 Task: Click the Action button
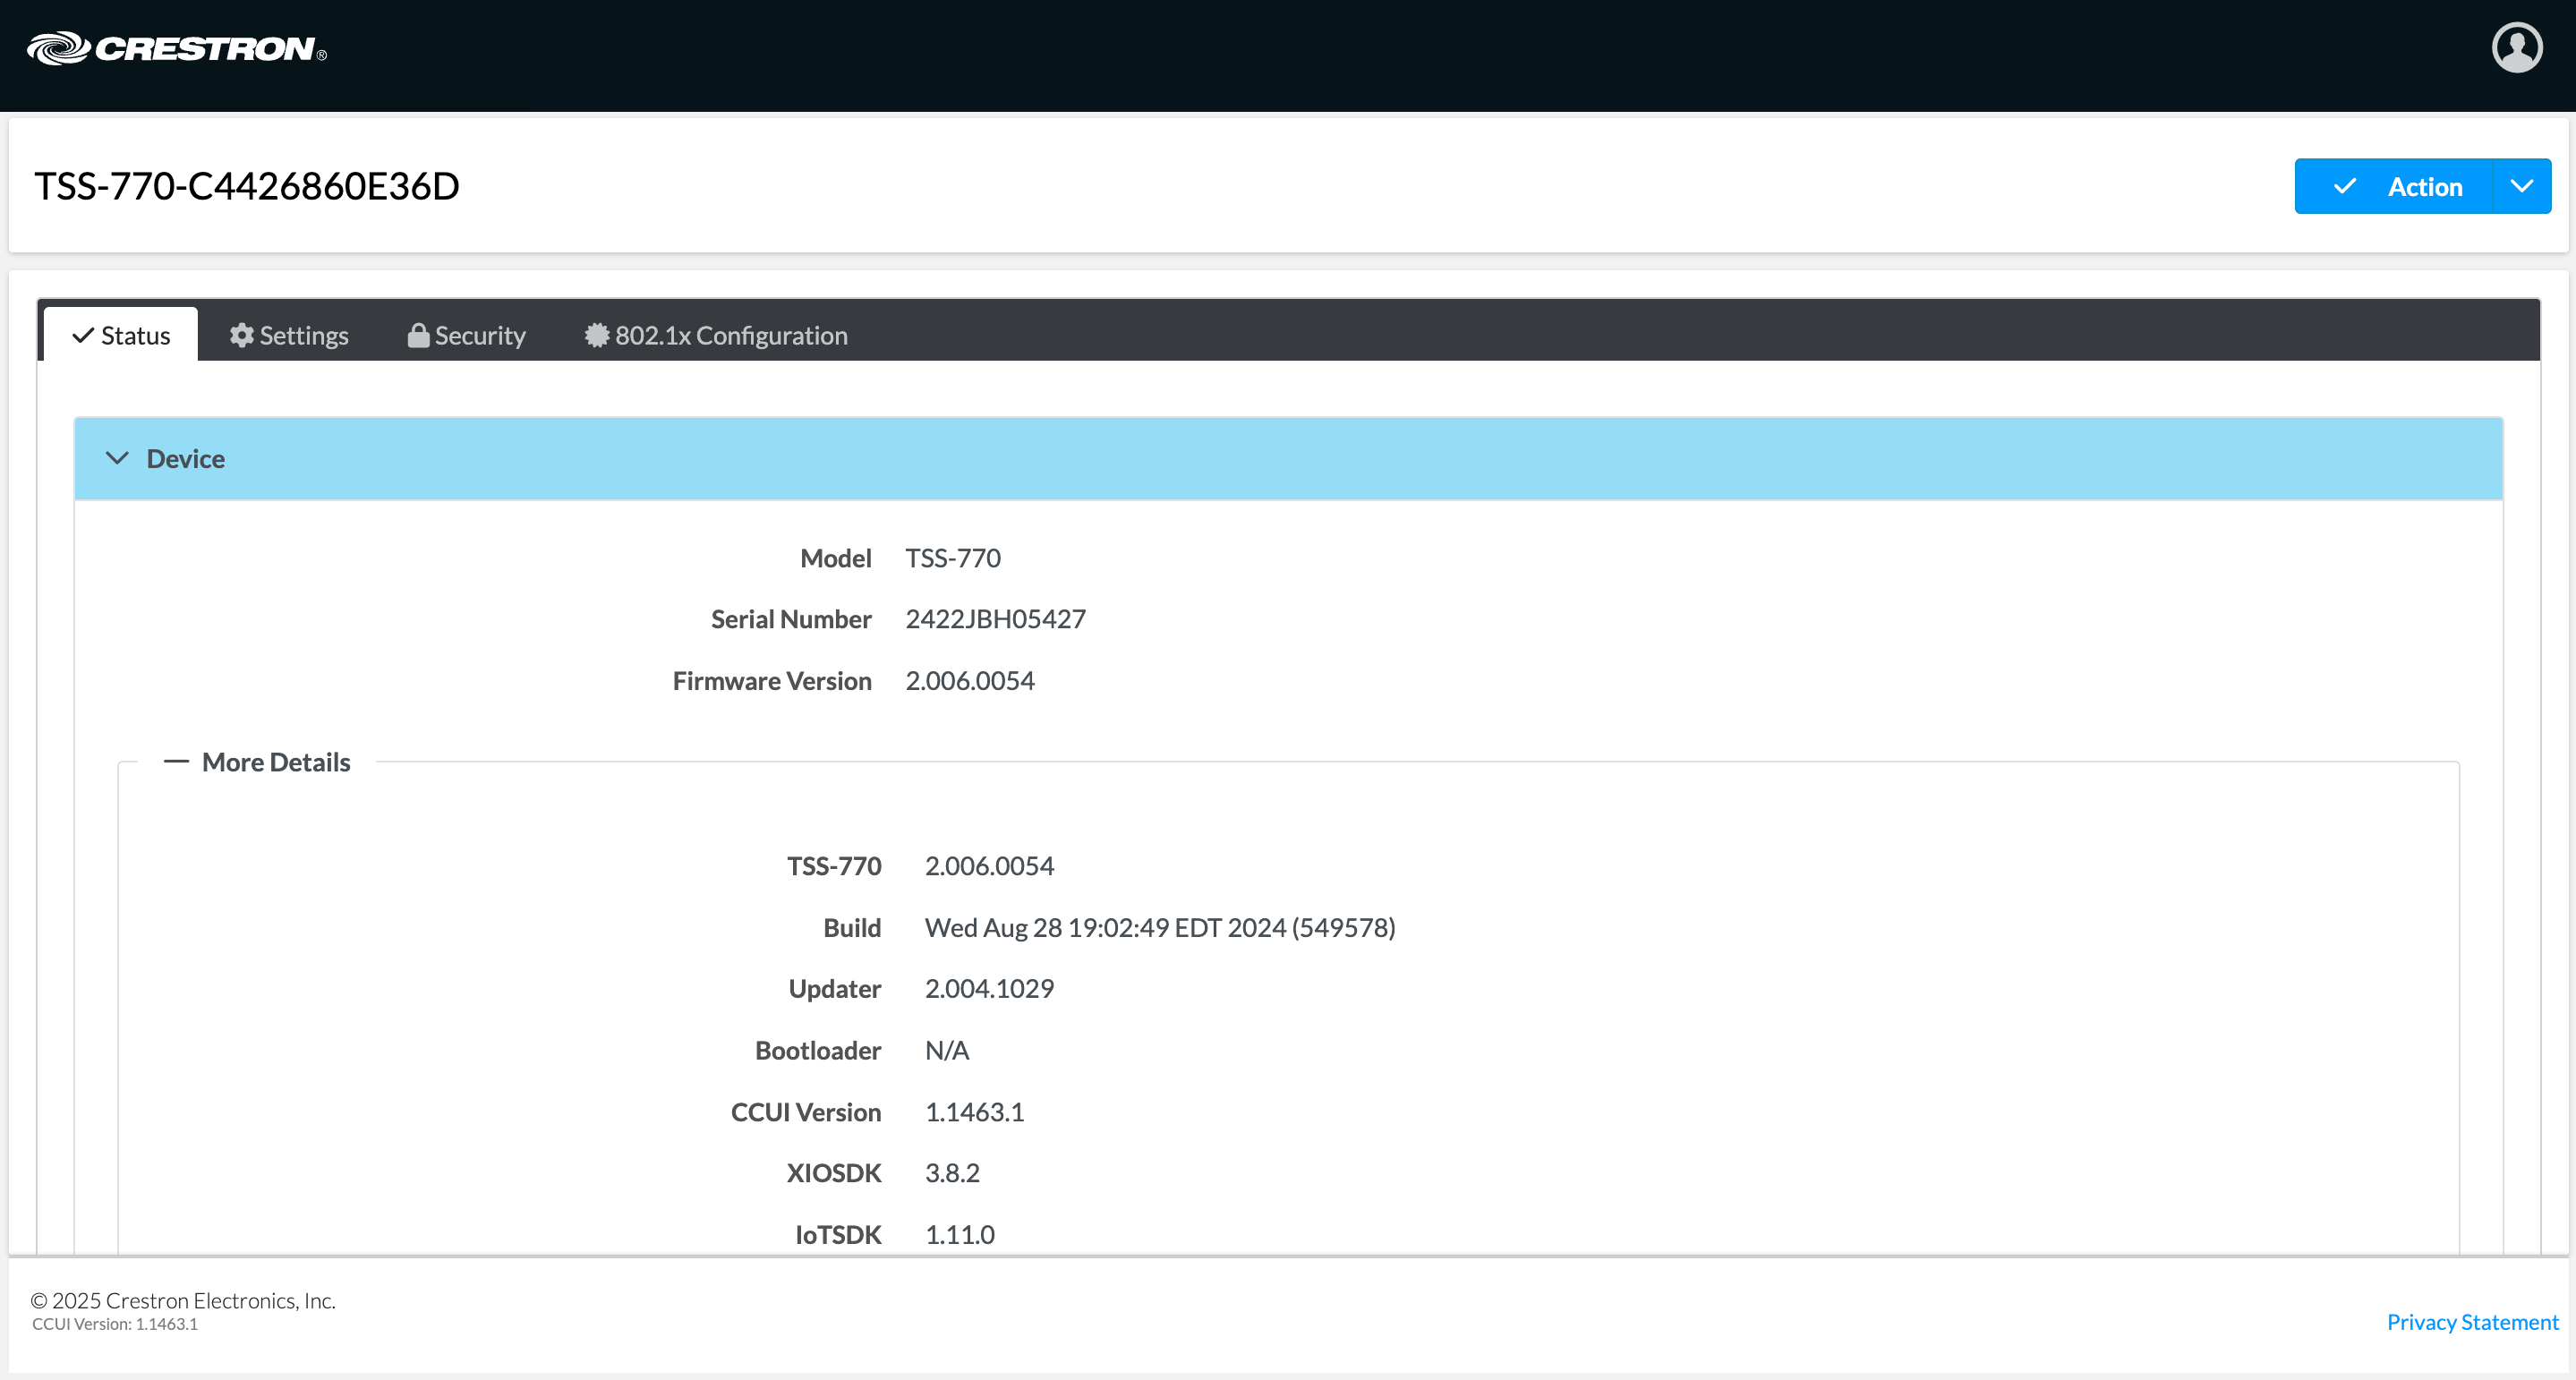[x=2393, y=186]
